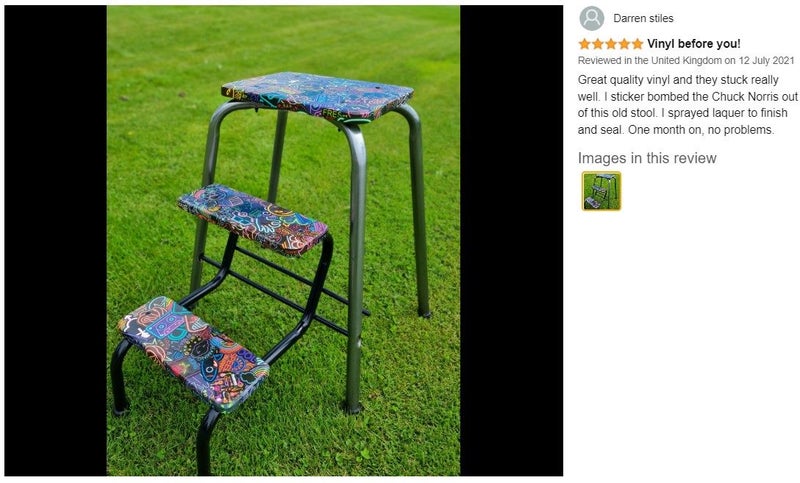Open the 'Vinyl before you!' review title

[693, 44]
